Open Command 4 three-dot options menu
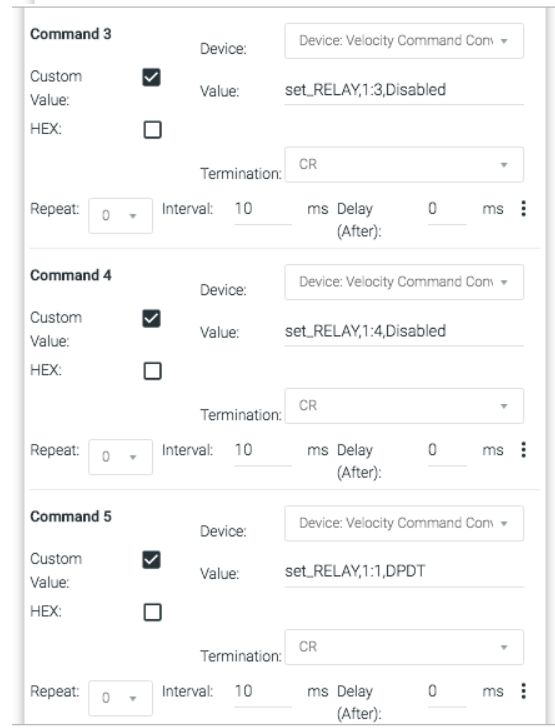This screenshot has height=728, width=555. (523, 449)
